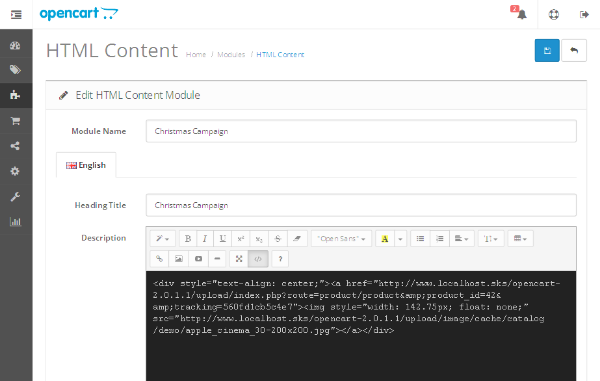Click the eraser remove font style icon
The height and width of the screenshot is (381, 600).
297,239
